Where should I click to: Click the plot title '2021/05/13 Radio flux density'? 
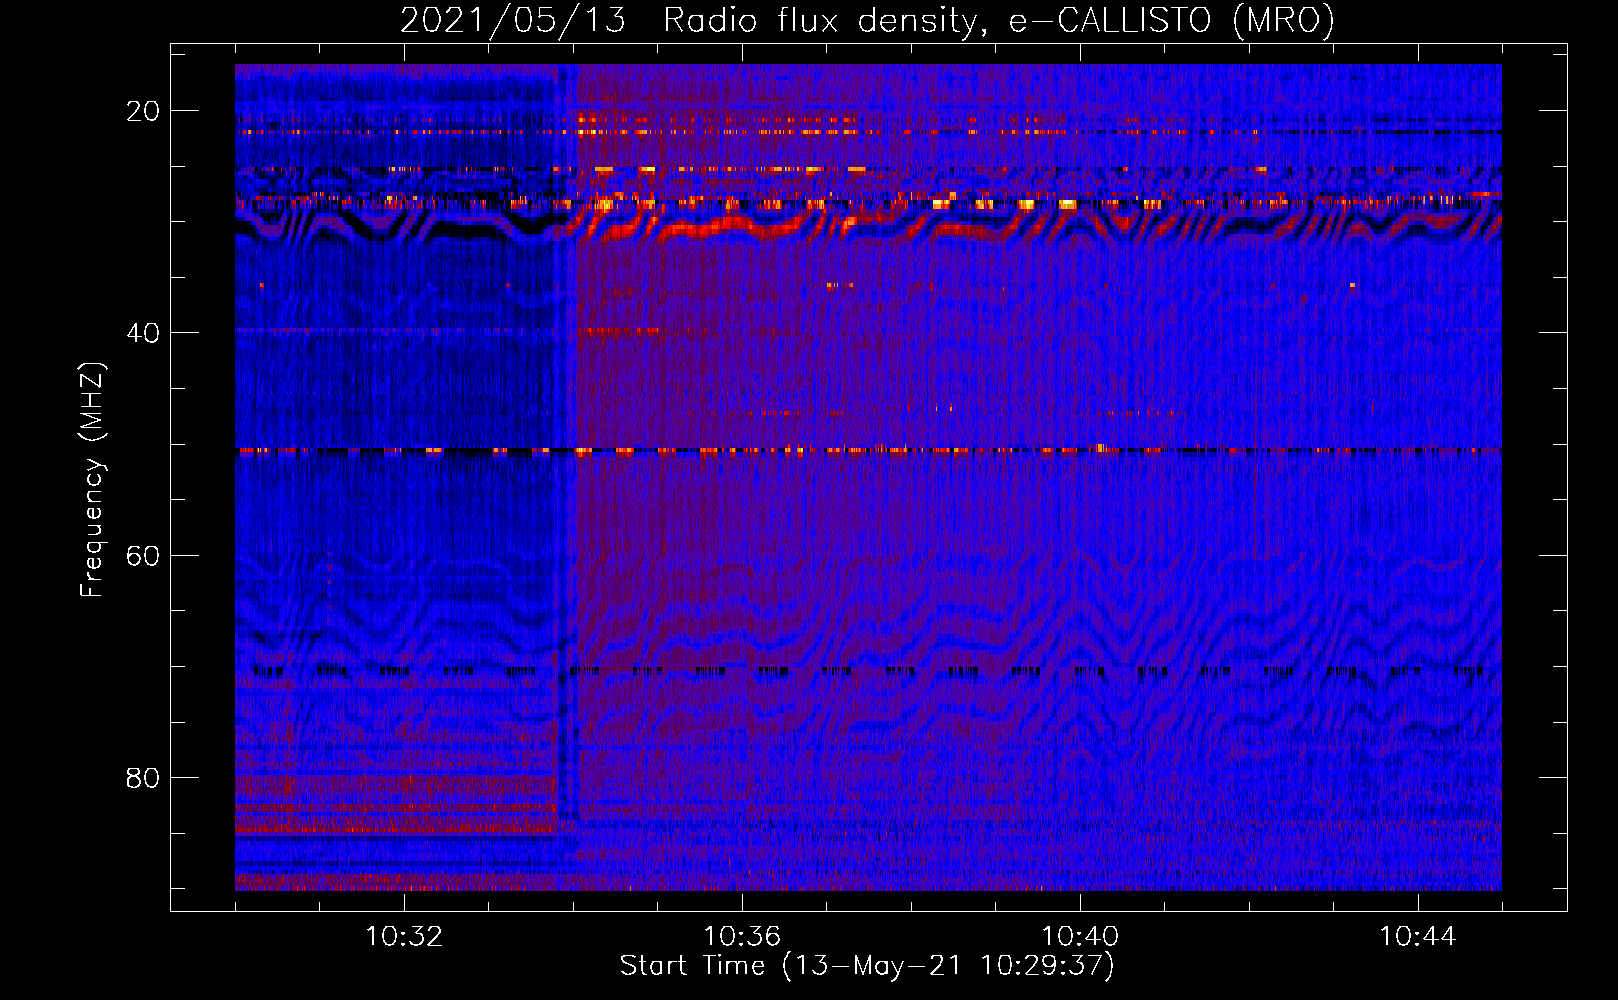click(x=867, y=20)
